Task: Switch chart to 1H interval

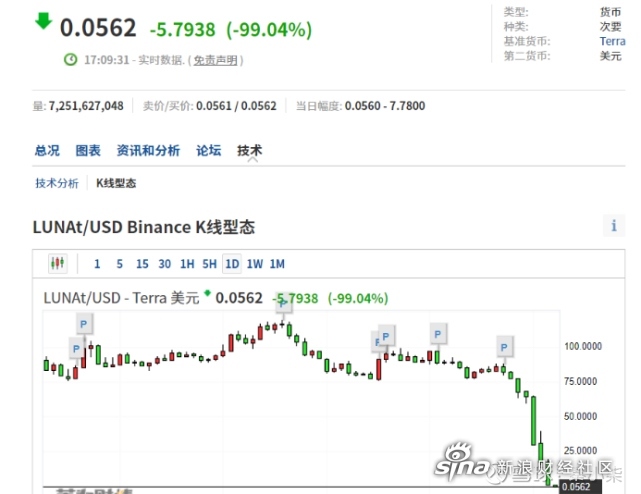Action: (187, 264)
